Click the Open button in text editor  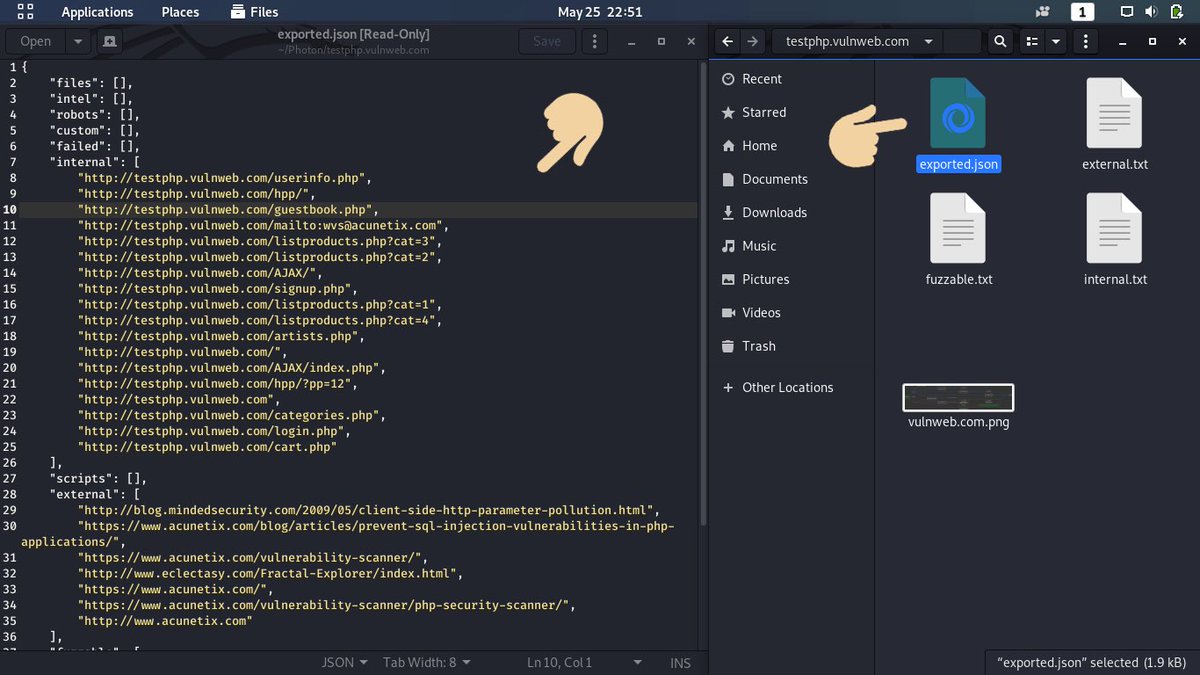coord(36,41)
